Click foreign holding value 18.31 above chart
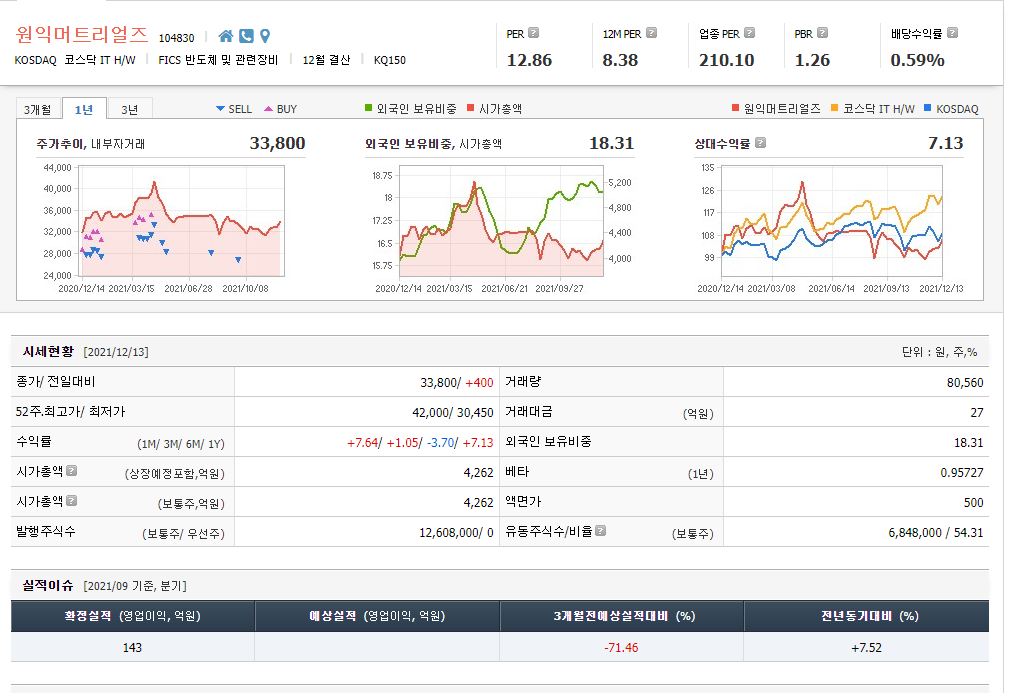This screenshot has height=693, width=1018. coord(611,143)
